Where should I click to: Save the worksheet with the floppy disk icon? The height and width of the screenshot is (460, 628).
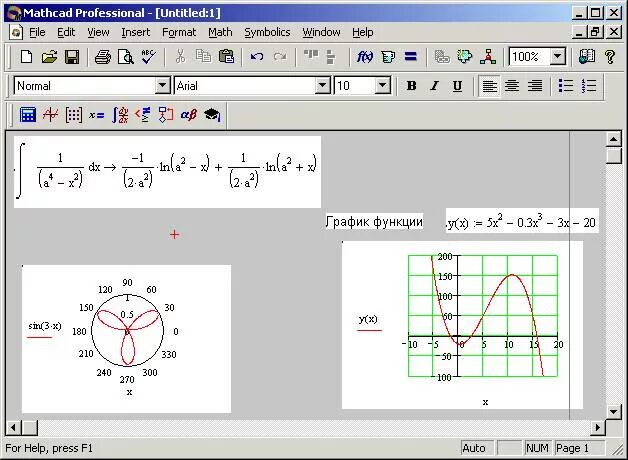(x=72, y=57)
